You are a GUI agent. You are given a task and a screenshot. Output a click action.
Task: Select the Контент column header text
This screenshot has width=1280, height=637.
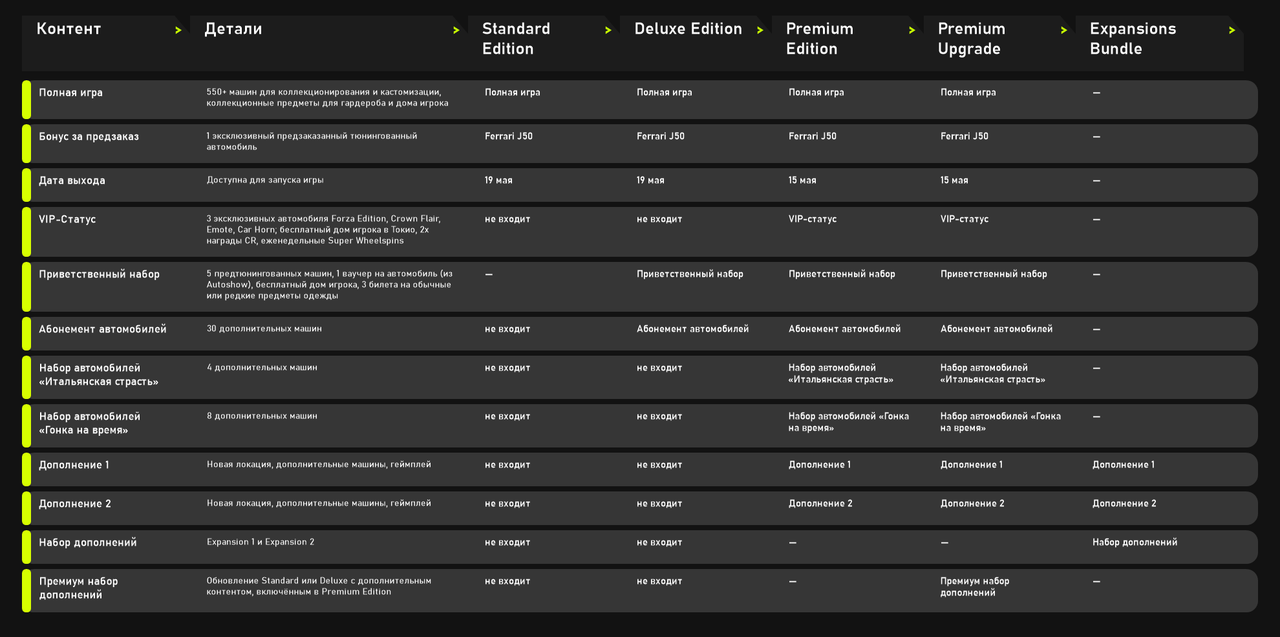click(x=69, y=29)
